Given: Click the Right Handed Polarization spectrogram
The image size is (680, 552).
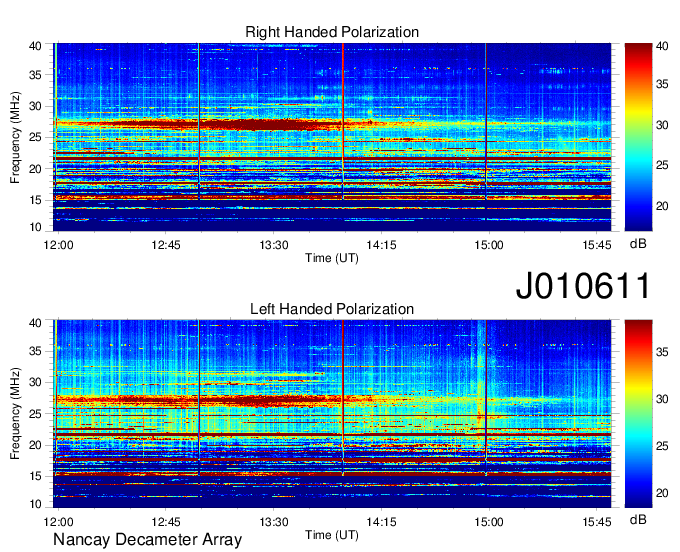Looking at the screenshot, I should tap(332, 137).
